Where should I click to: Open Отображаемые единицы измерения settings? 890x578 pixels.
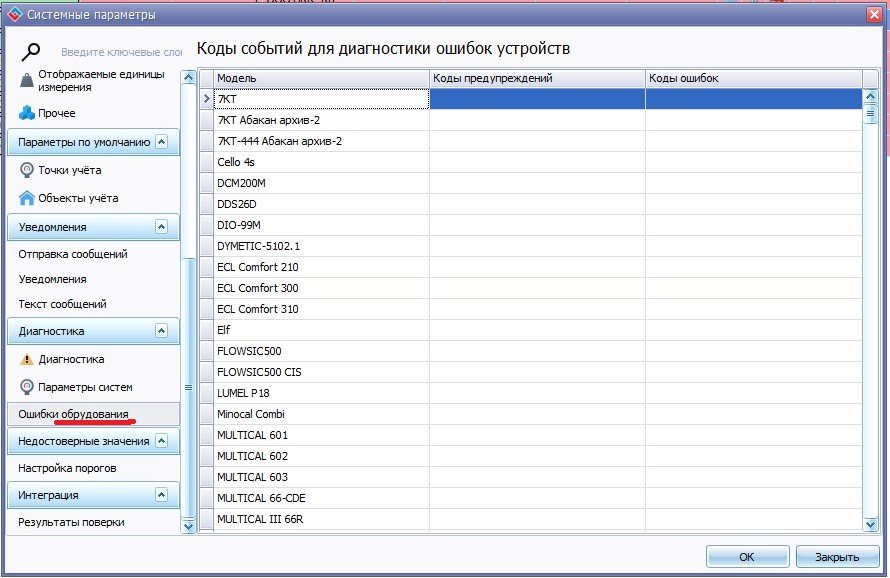[x=102, y=81]
